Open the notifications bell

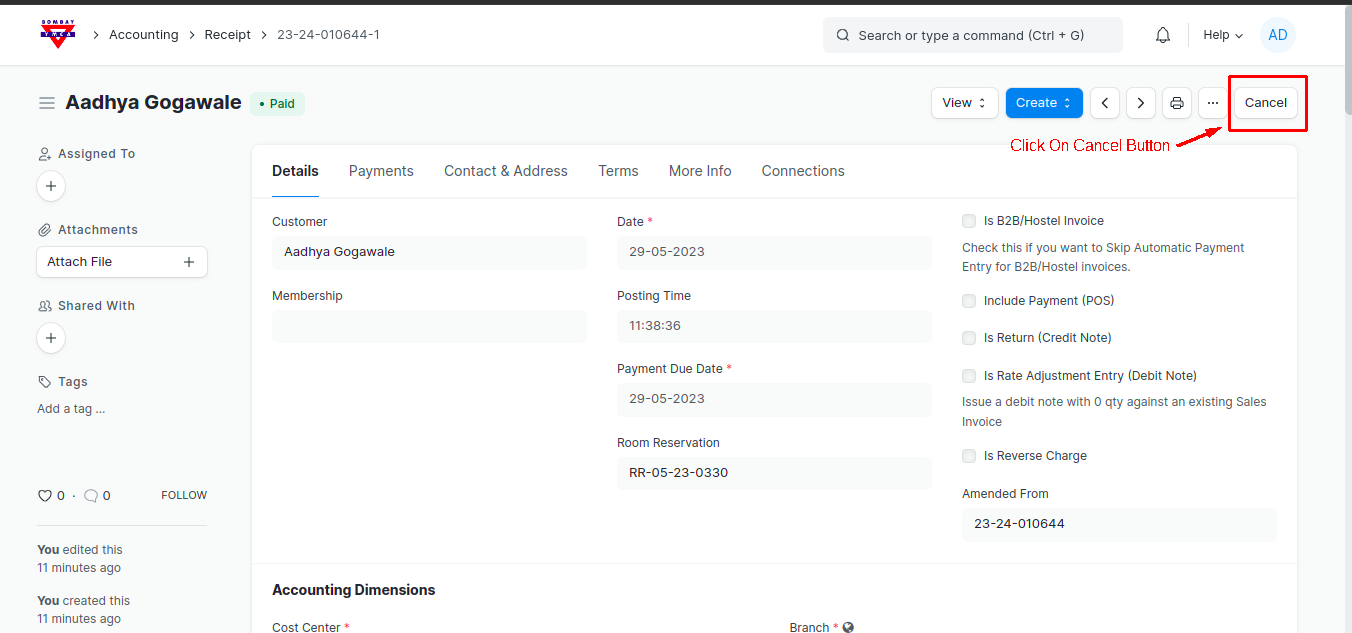tap(1162, 35)
